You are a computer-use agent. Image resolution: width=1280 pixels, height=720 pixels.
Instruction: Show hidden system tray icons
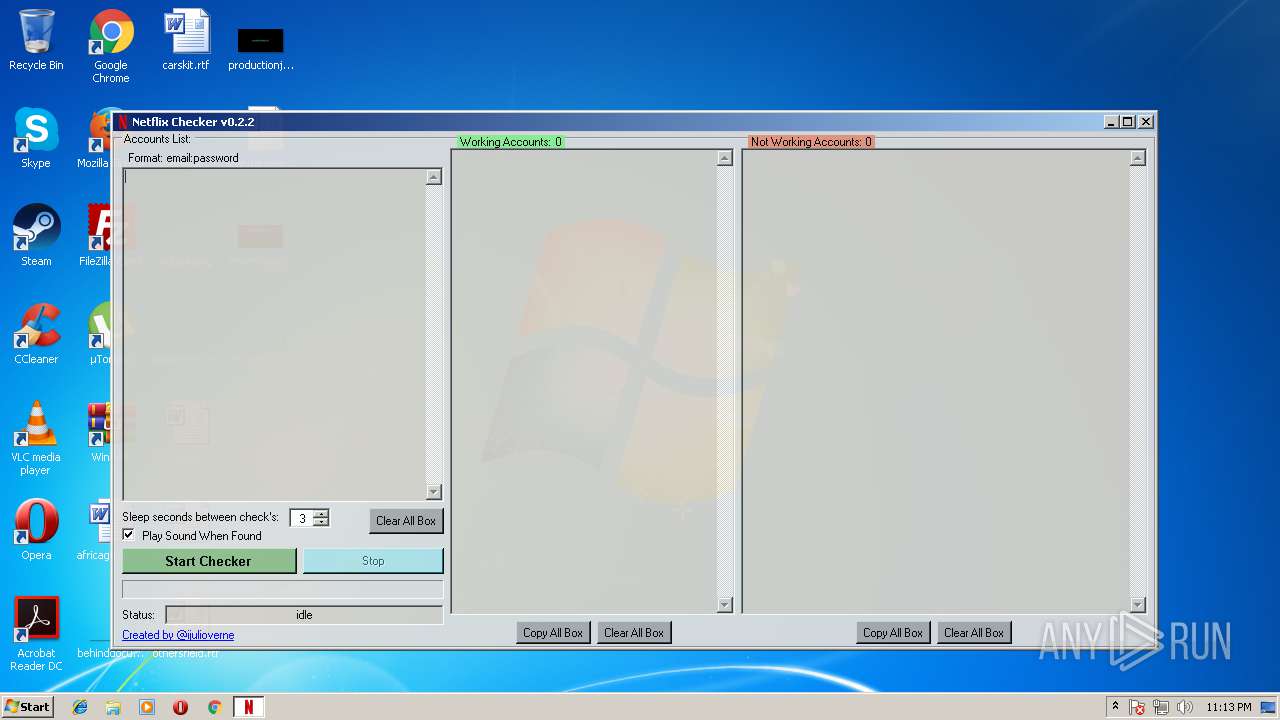[x=1115, y=707]
